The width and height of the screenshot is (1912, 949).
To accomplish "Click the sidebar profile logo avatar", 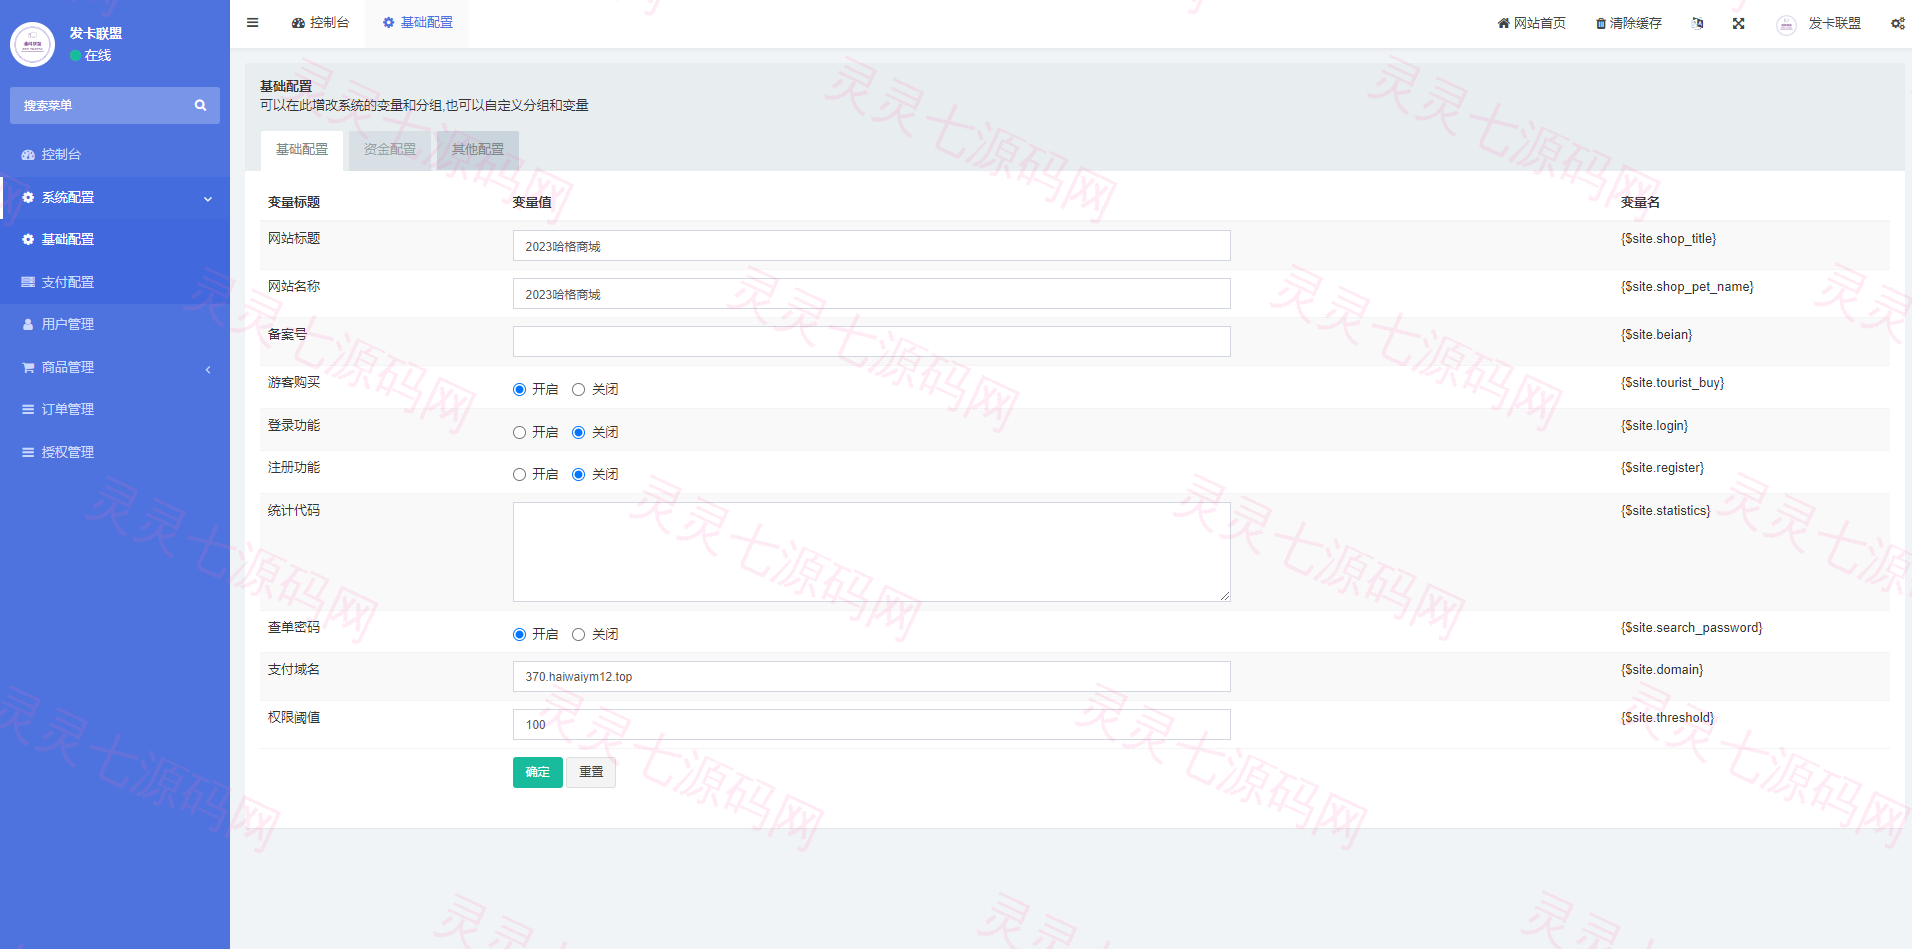I will pyautogui.click(x=32, y=44).
